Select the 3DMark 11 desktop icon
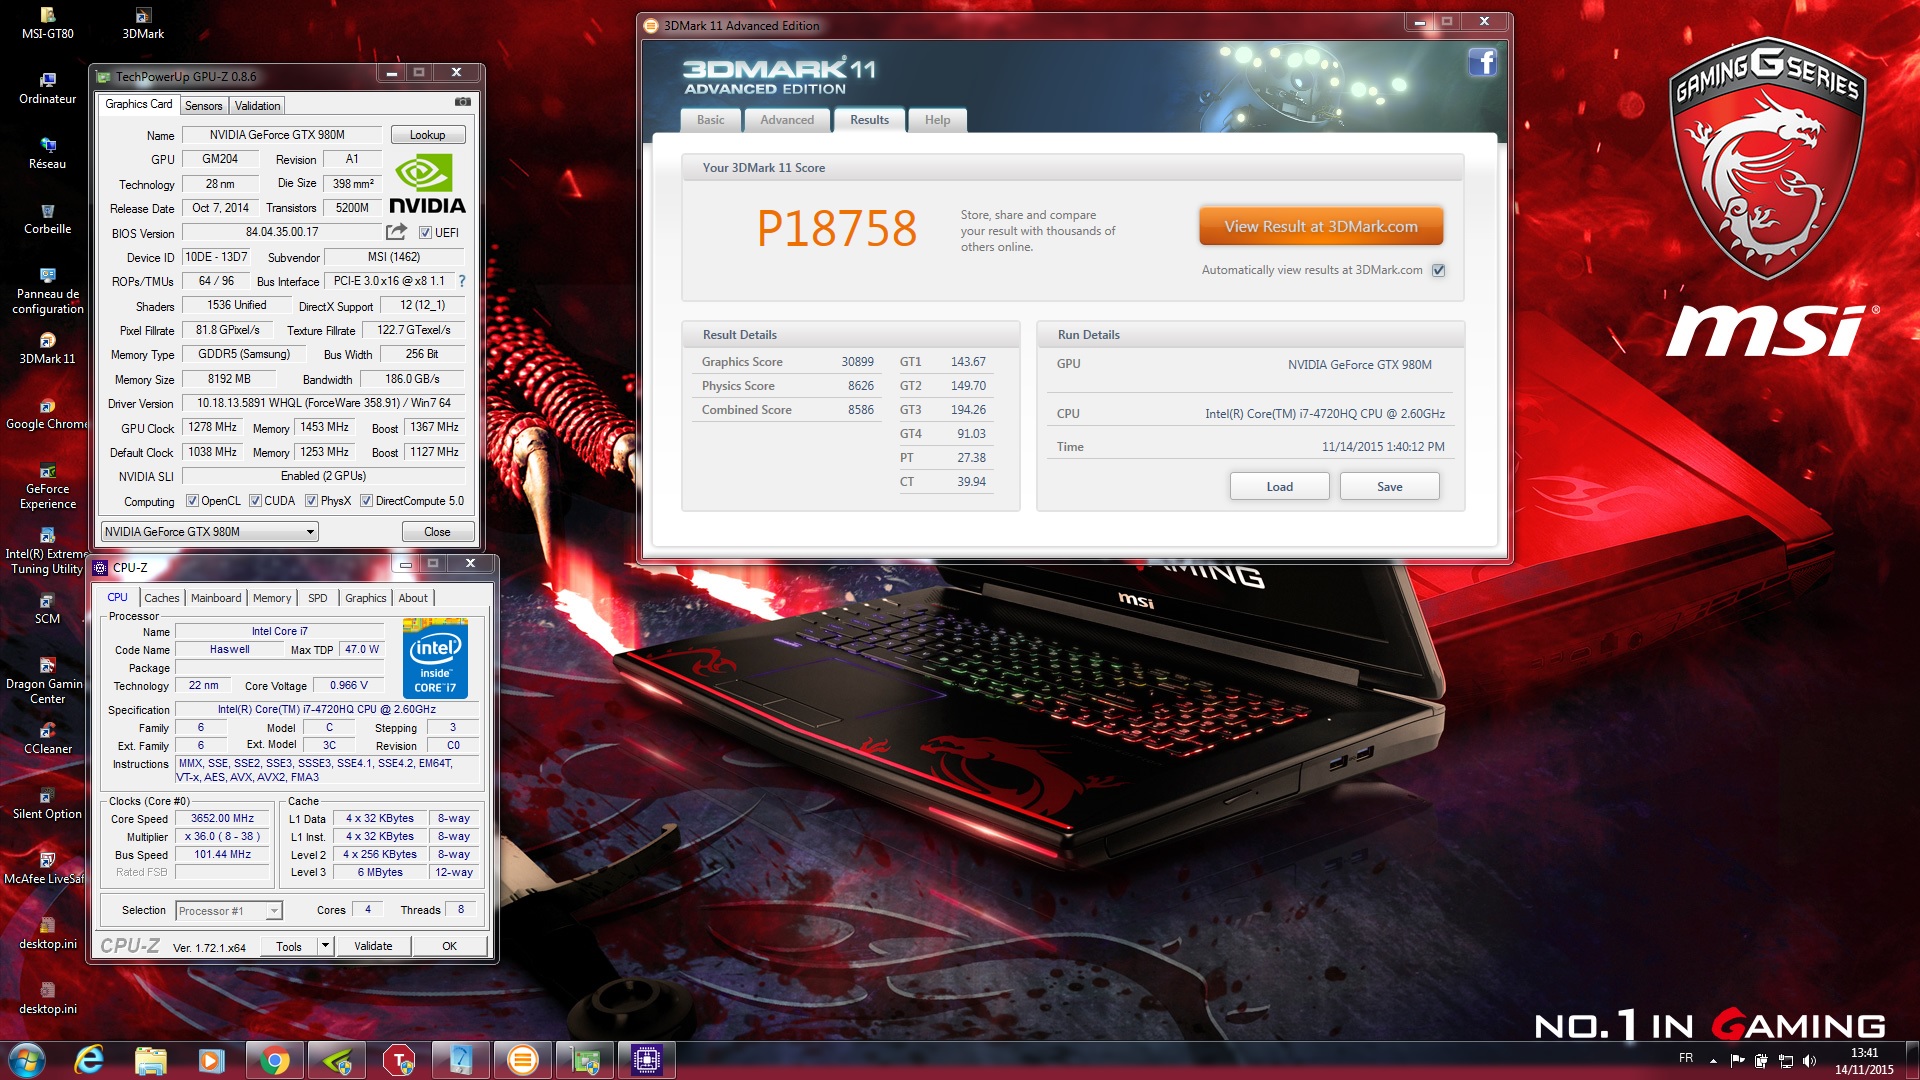The width and height of the screenshot is (1920, 1080). 47,348
